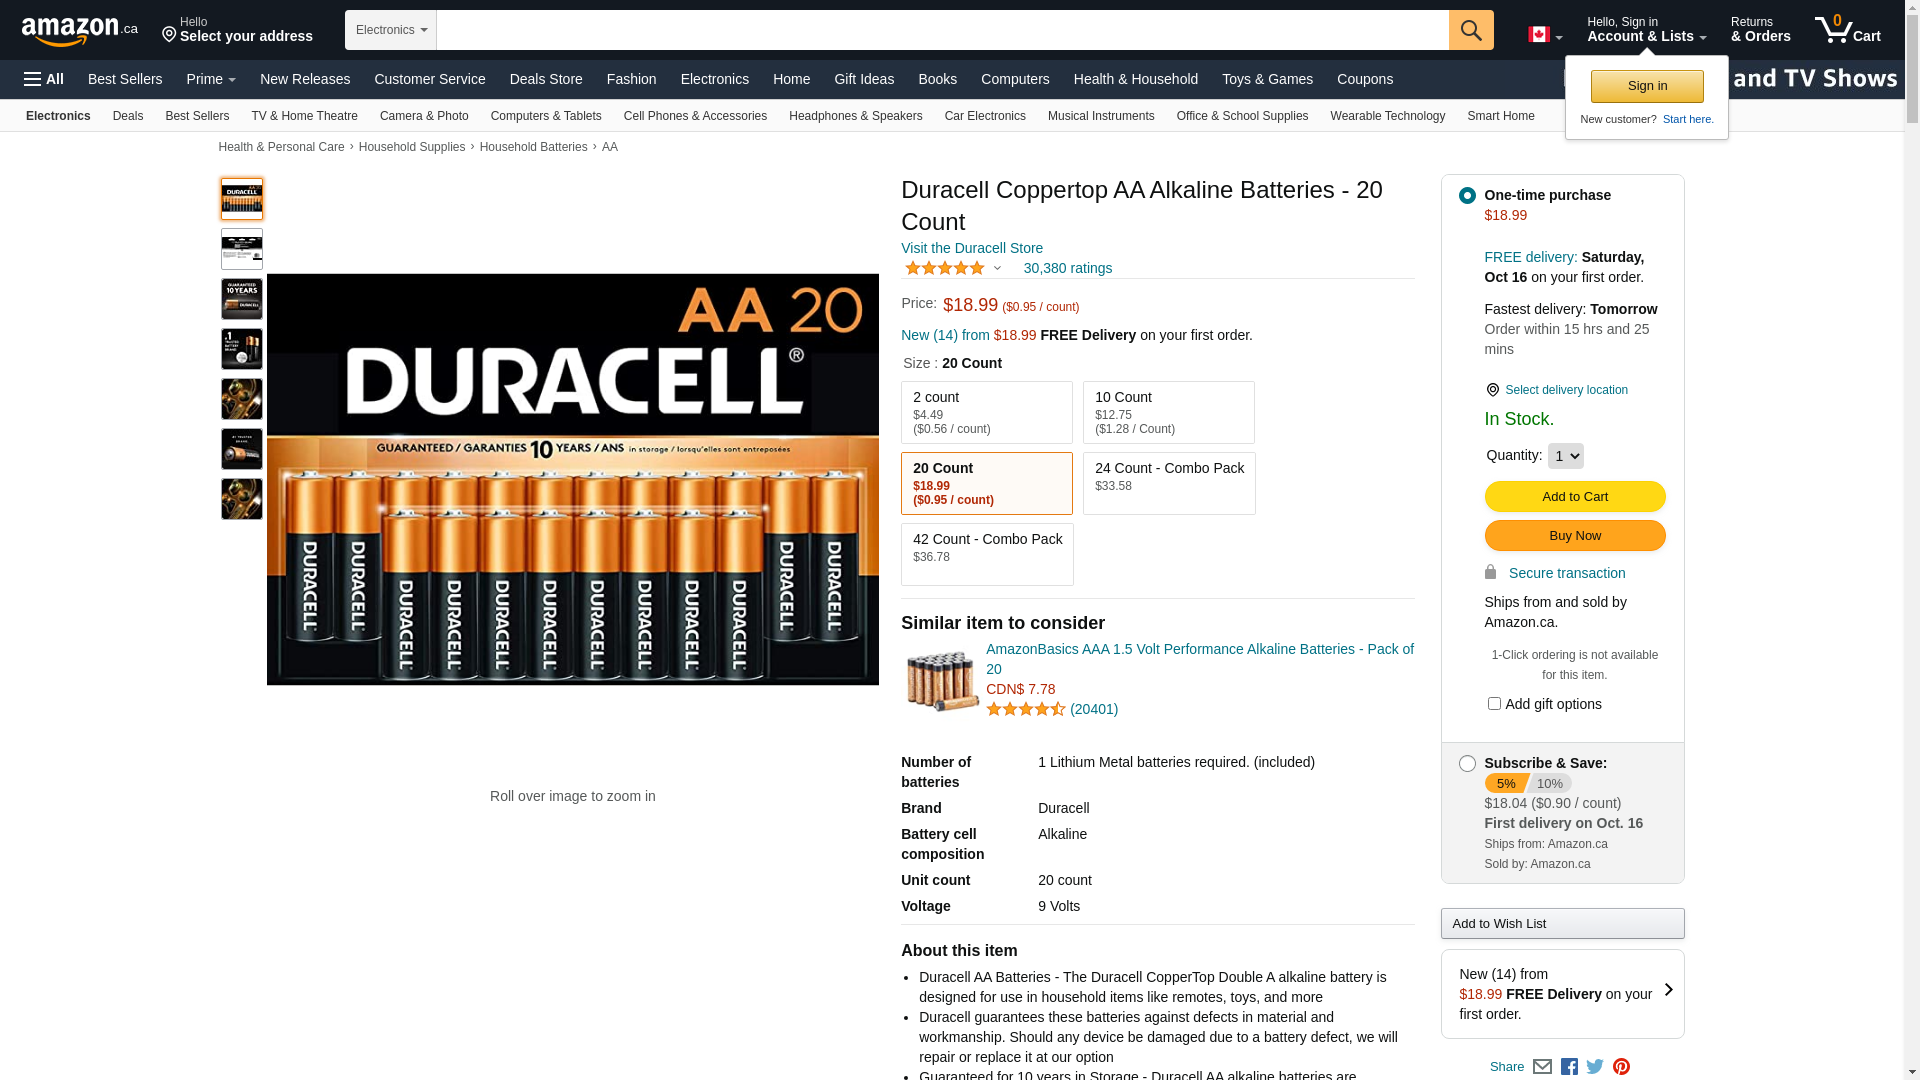Image resolution: width=1920 pixels, height=1080 pixels.
Task: Share on Pinterest icon
Action: tap(1621, 1067)
